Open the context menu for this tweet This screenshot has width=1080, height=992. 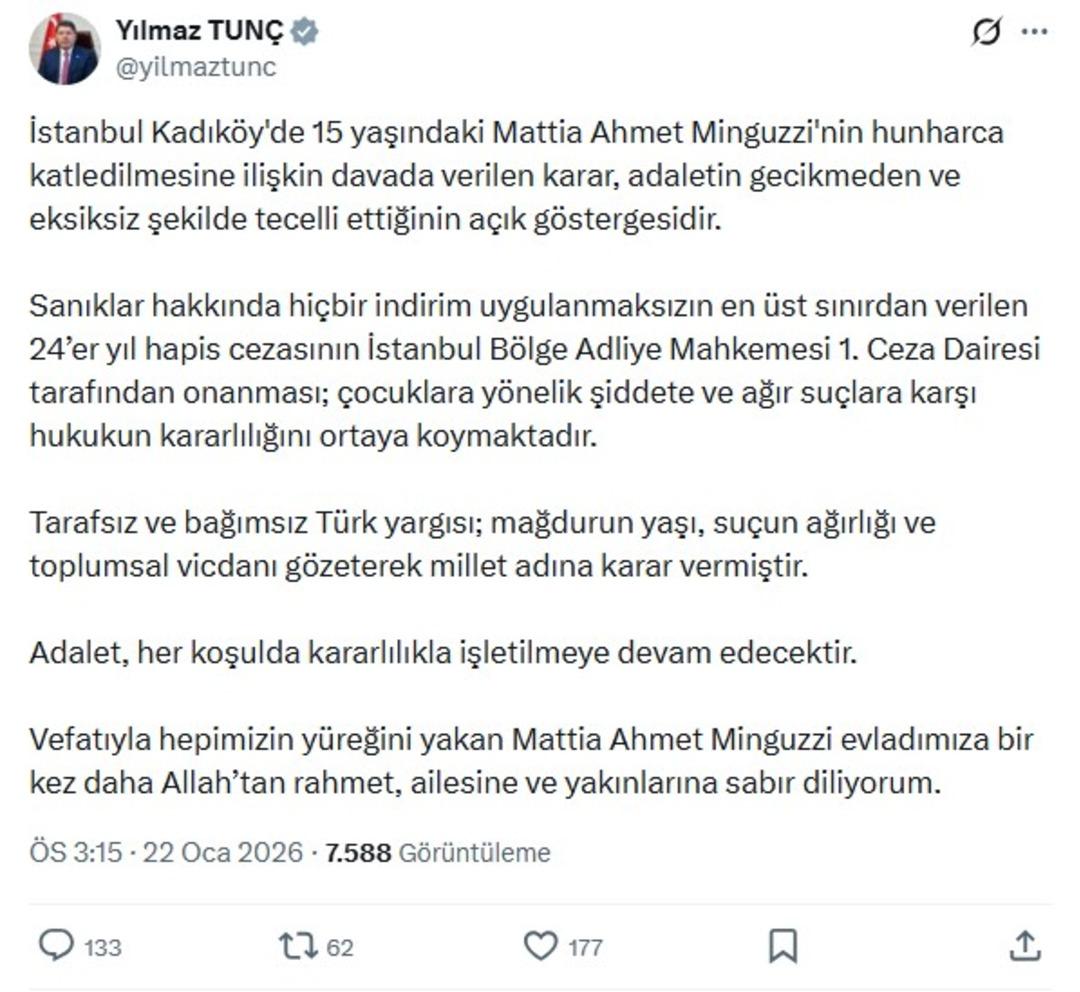coord(1036,29)
